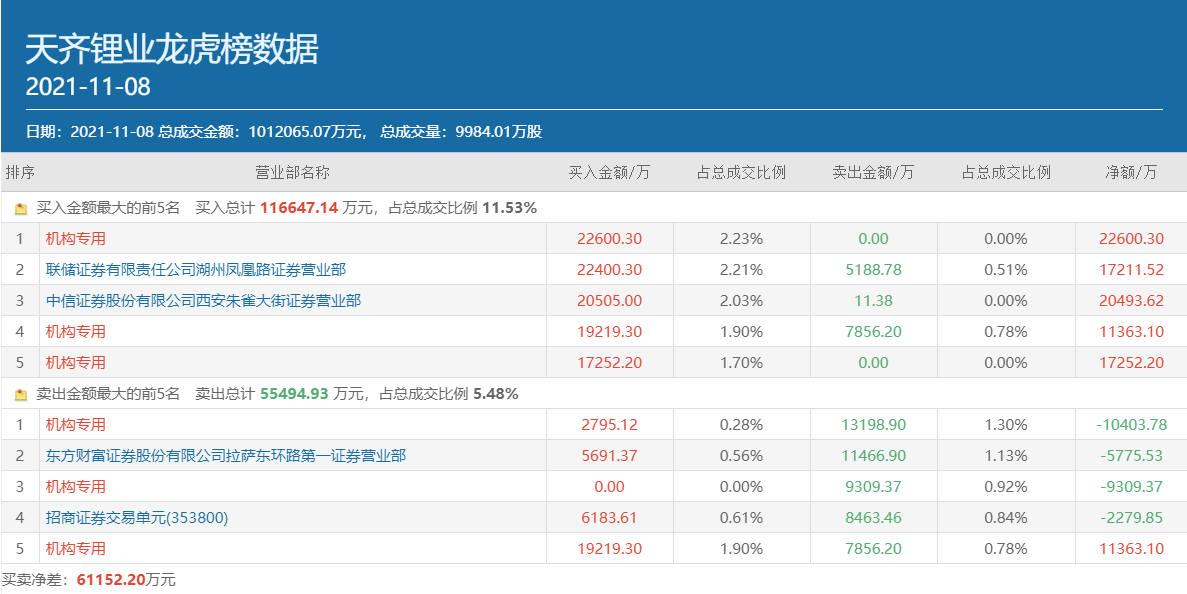Click the 天齐锂业龙虎榜数据 page title
The height and width of the screenshot is (594, 1187).
pos(172,49)
